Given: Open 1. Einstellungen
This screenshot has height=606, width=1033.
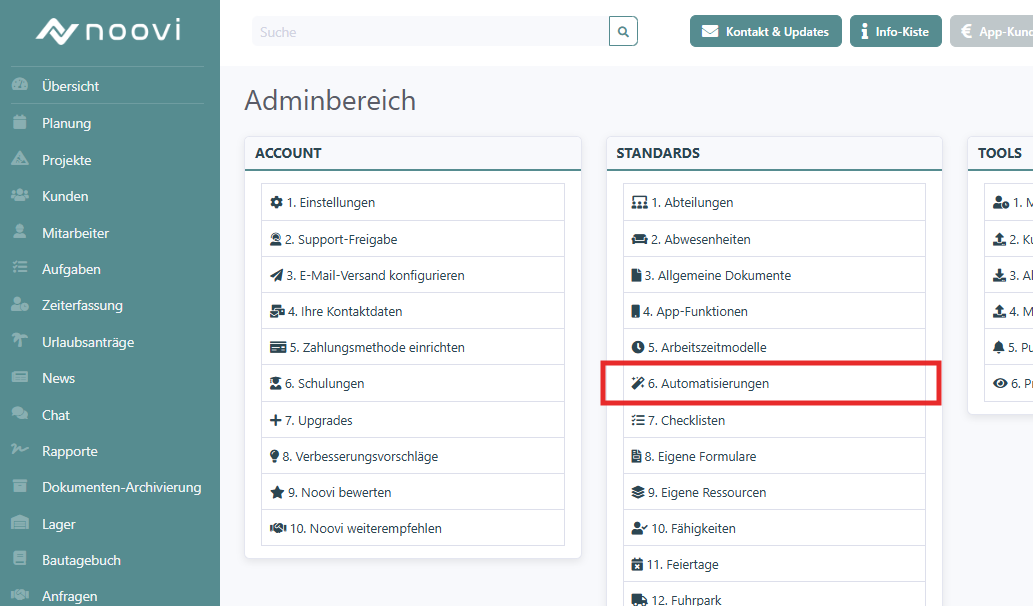Looking at the screenshot, I should 412,202.
